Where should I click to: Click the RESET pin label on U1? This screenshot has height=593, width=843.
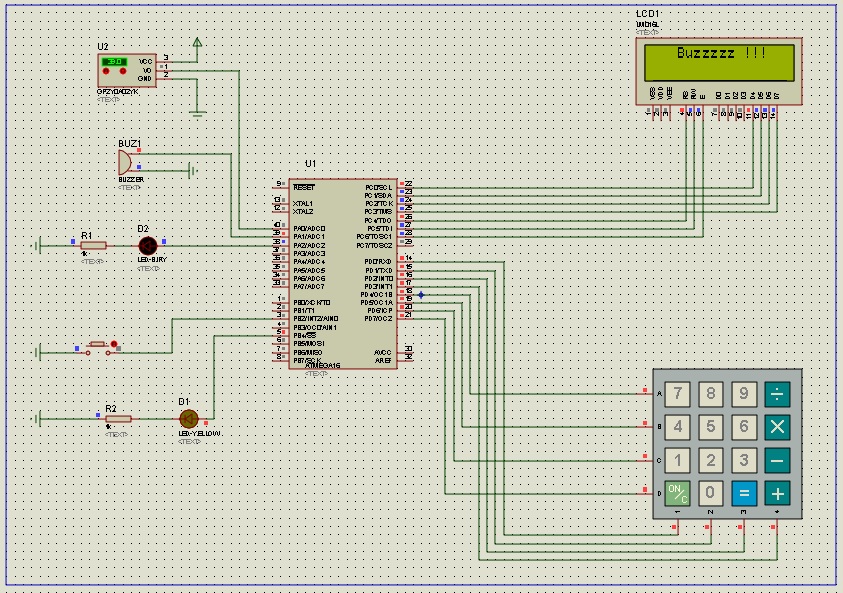pos(304,187)
